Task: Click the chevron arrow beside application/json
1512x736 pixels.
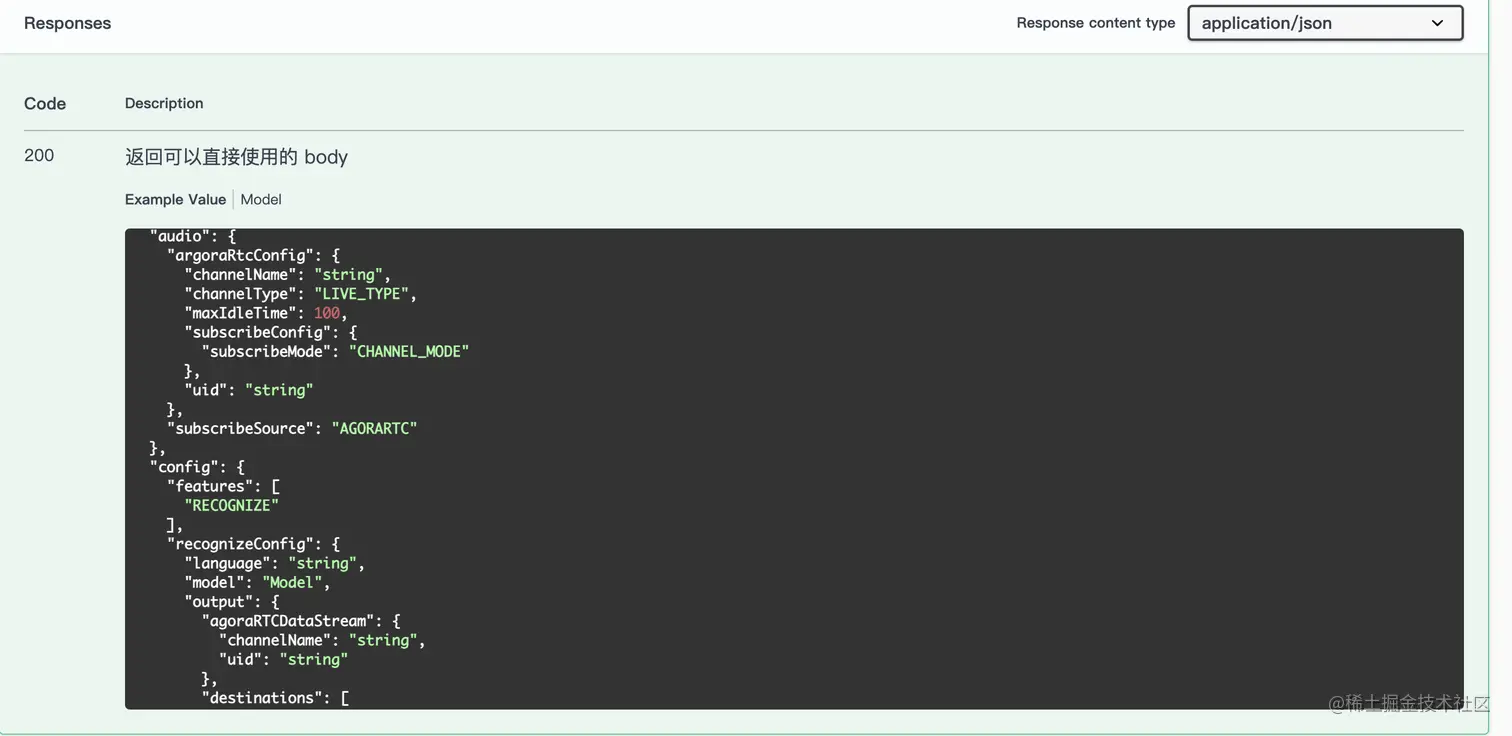Action: 1437,23
